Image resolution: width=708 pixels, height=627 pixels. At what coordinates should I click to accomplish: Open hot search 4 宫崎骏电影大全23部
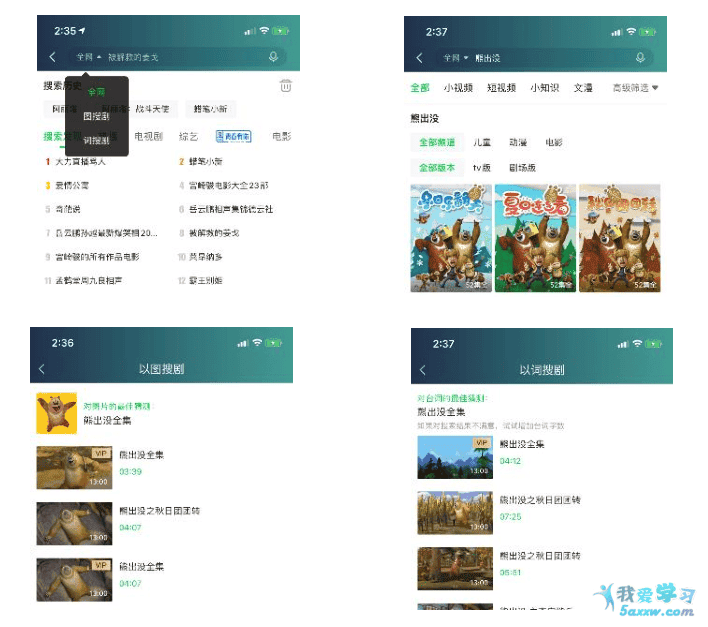[x=224, y=185]
